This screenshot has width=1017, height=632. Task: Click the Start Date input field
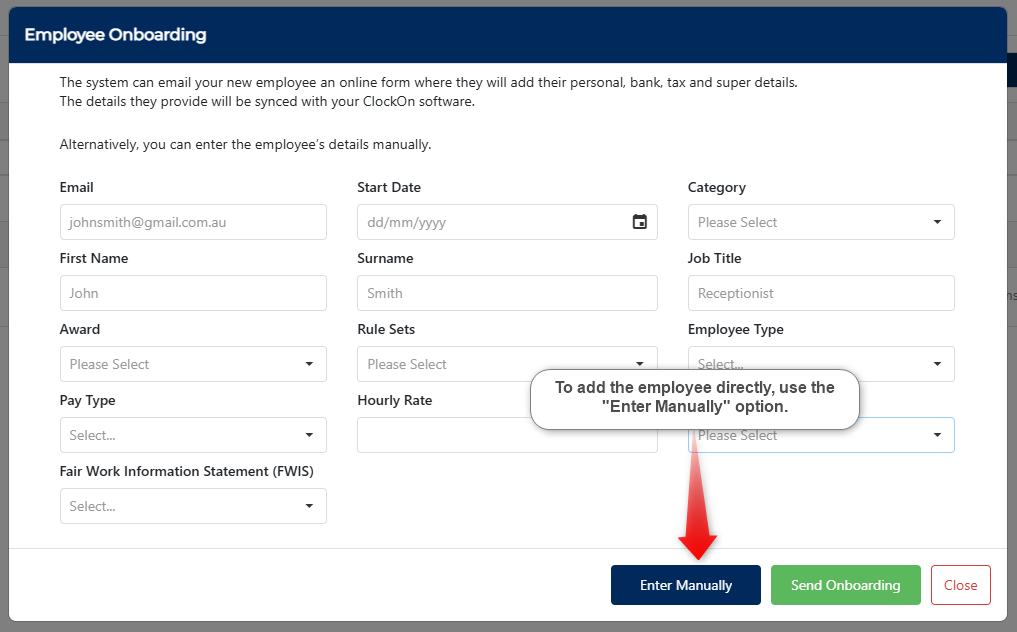(x=490, y=222)
